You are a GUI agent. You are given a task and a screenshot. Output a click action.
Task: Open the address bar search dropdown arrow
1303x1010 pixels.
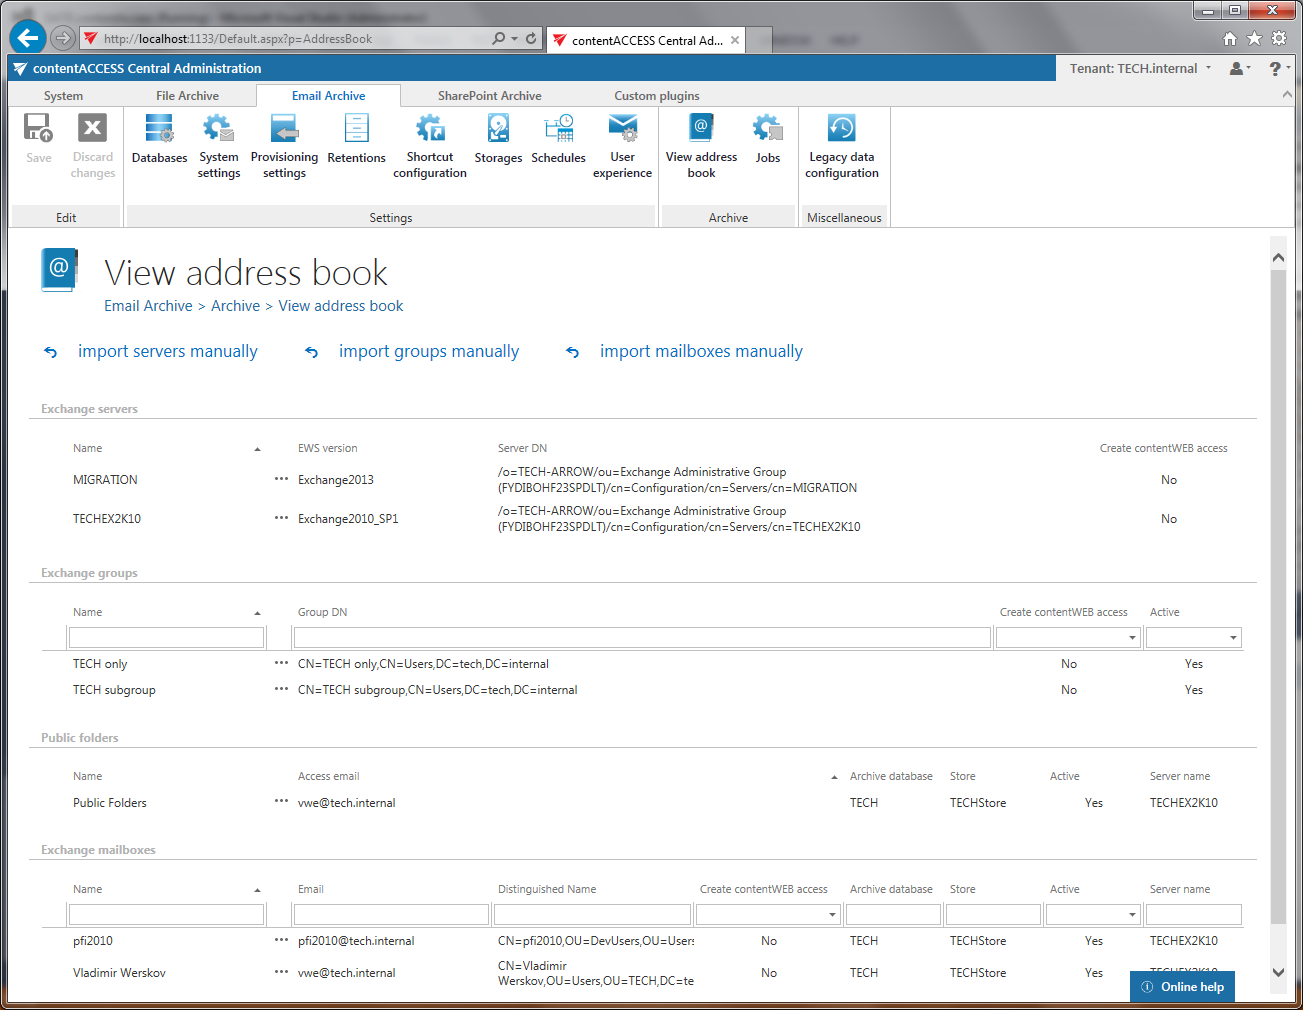click(x=514, y=39)
